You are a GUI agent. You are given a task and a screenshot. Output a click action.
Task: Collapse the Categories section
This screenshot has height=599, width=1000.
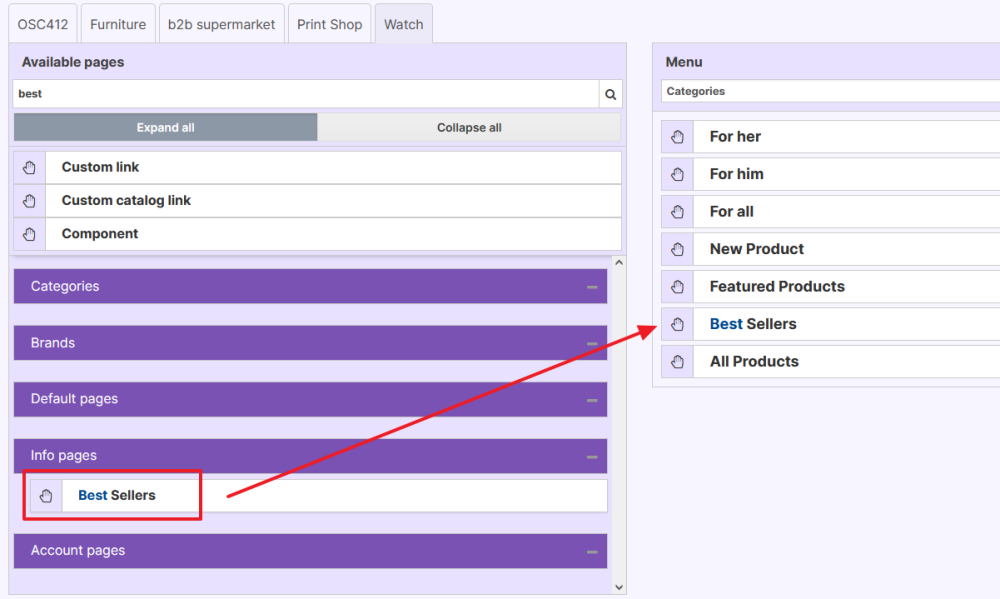592,287
